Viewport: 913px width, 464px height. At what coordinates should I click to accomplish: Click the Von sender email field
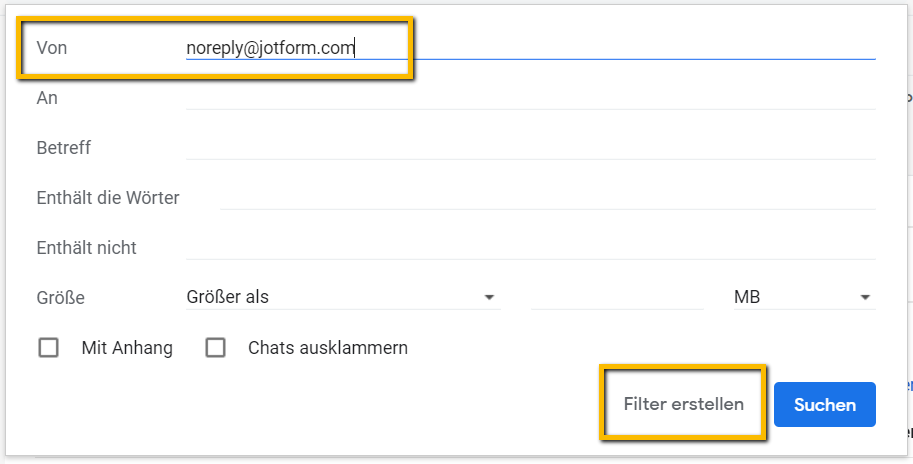click(530, 47)
